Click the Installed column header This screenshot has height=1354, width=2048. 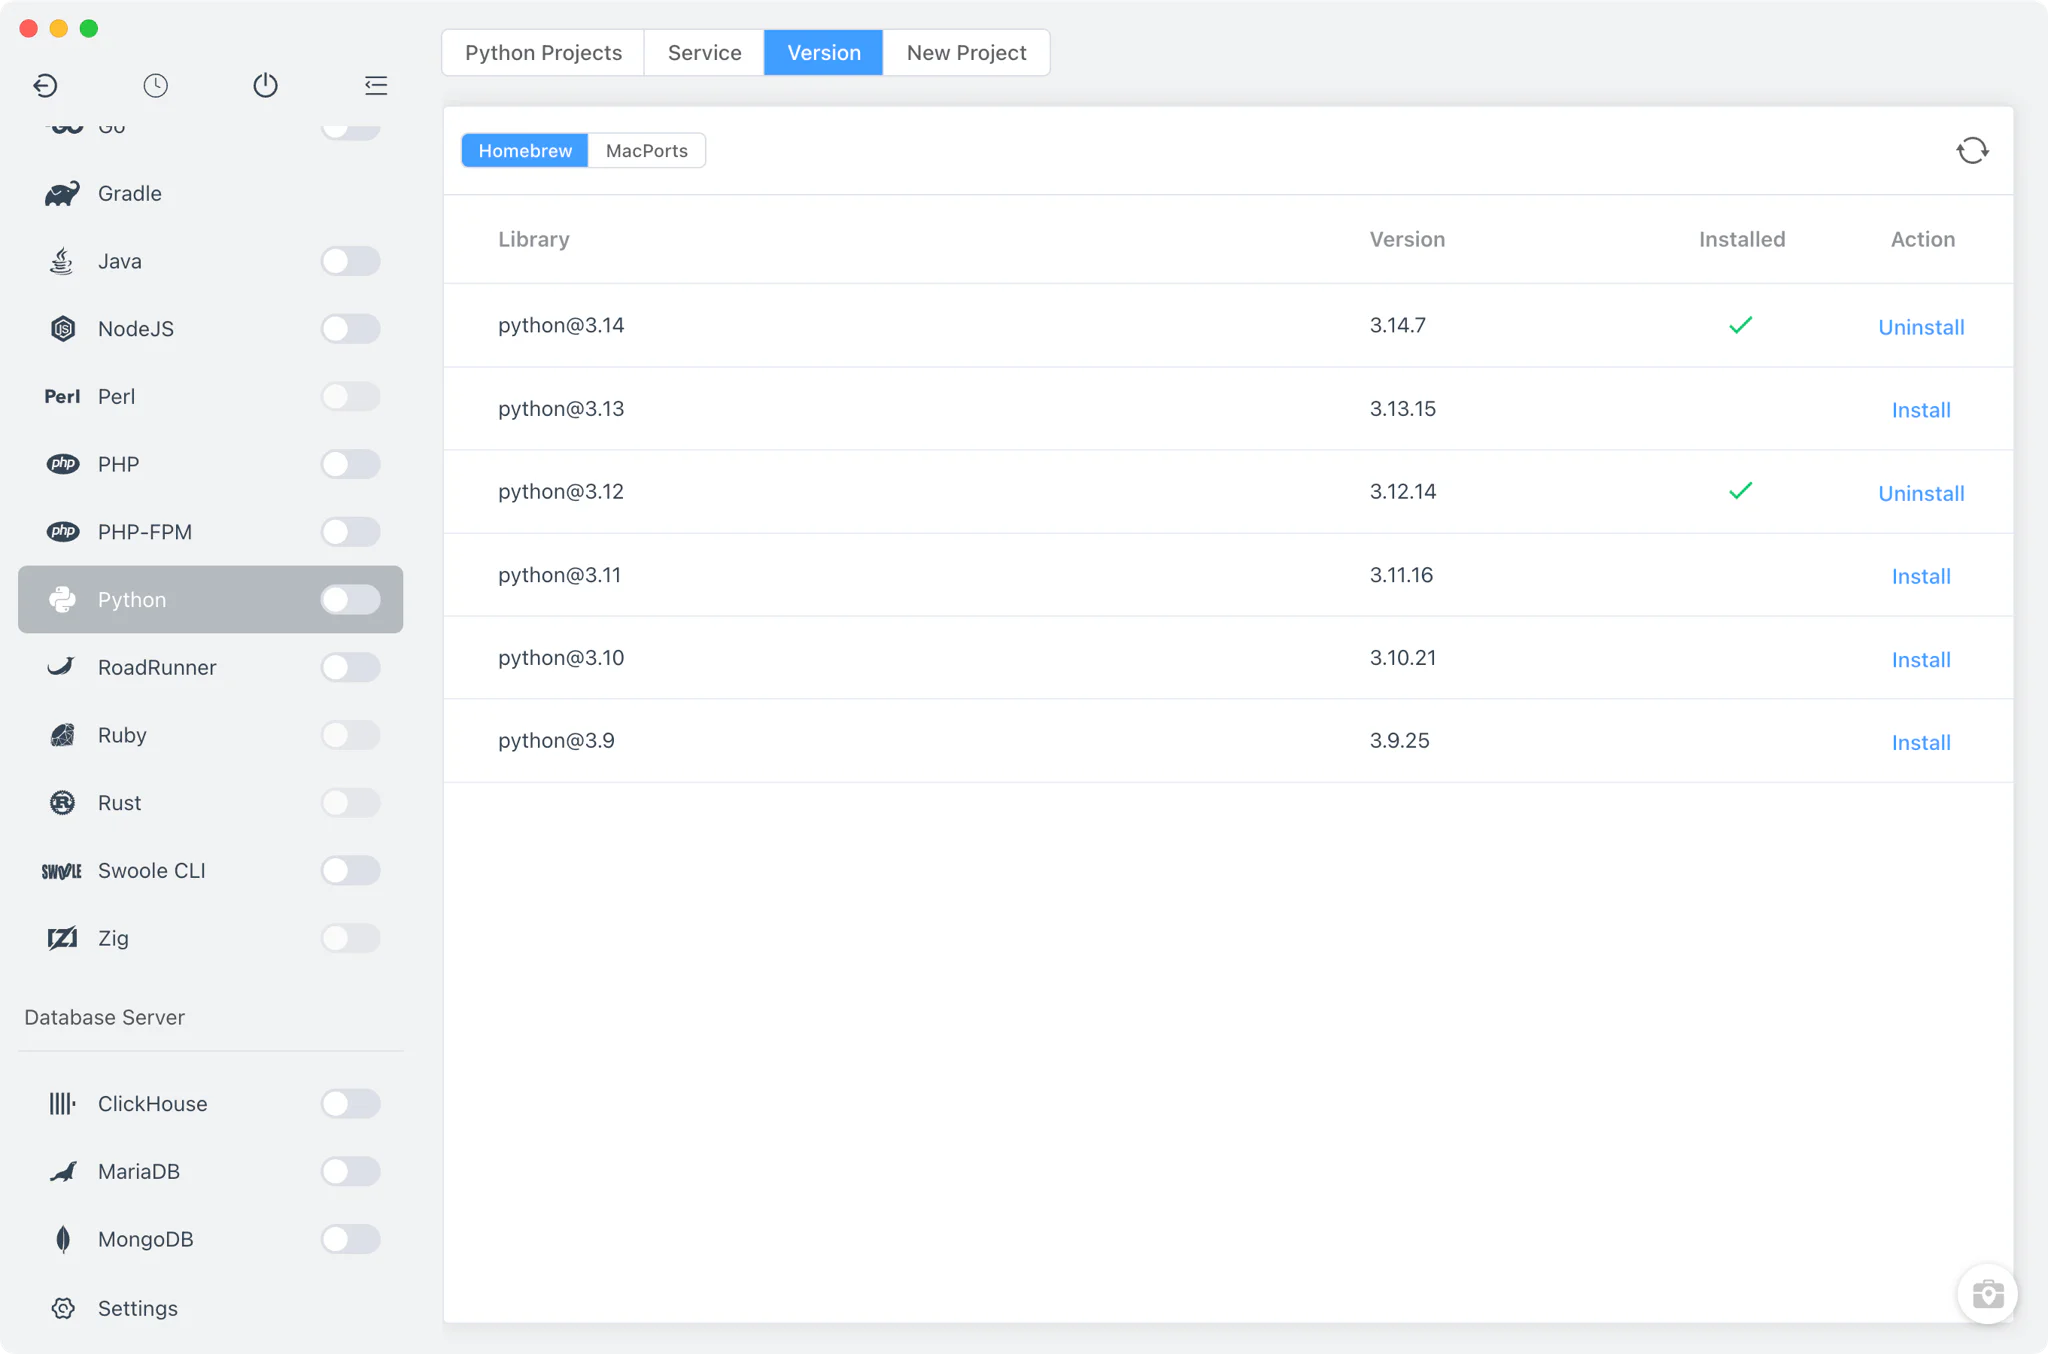(1742, 239)
